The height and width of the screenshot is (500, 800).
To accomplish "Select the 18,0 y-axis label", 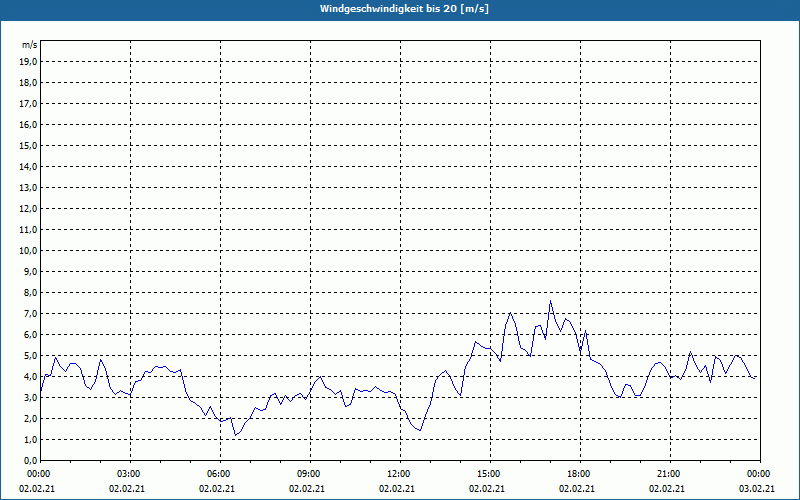I will (28, 83).
